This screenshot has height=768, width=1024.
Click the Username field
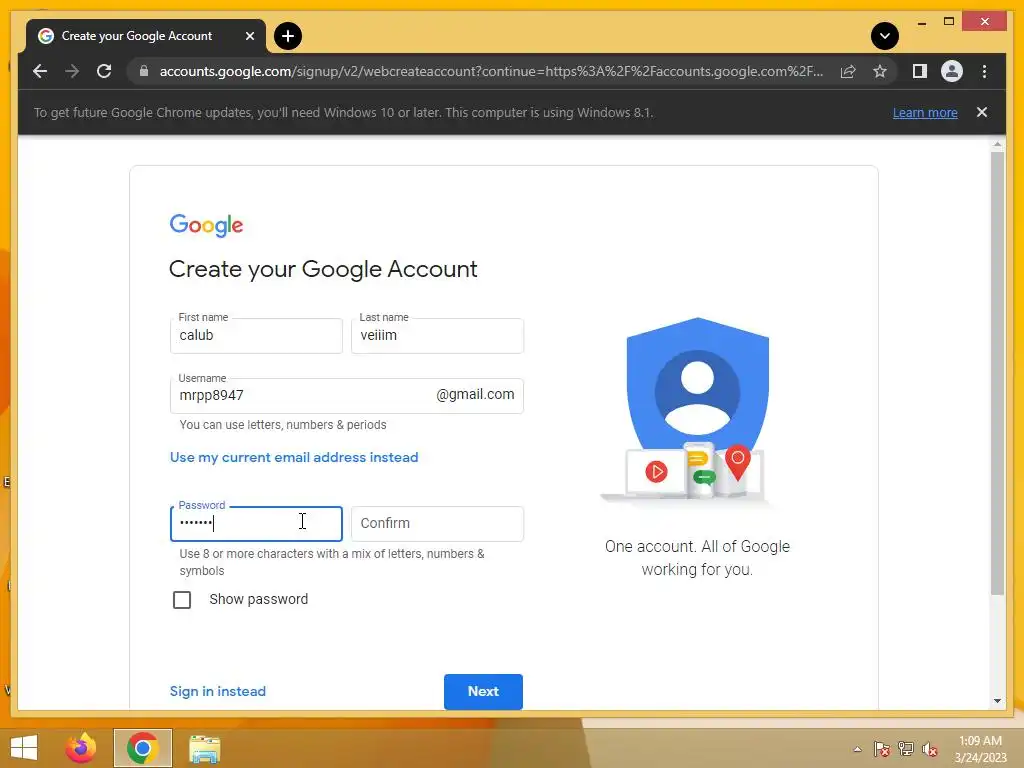pyautogui.click(x=347, y=396)
